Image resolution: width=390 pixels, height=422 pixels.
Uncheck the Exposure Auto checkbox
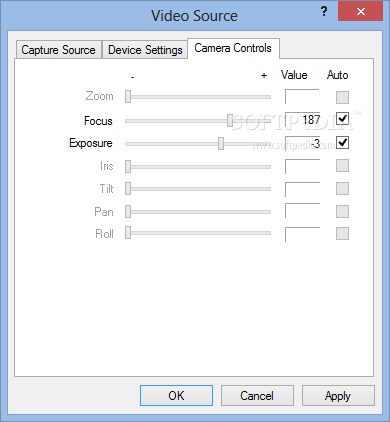342,143
